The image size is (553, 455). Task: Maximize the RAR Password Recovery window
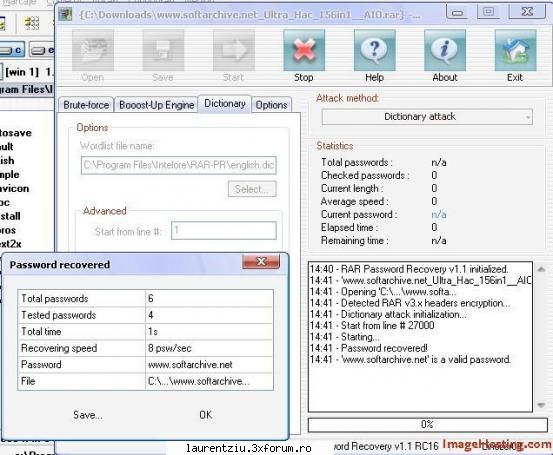pyautogui.click(x=489, y=12)
